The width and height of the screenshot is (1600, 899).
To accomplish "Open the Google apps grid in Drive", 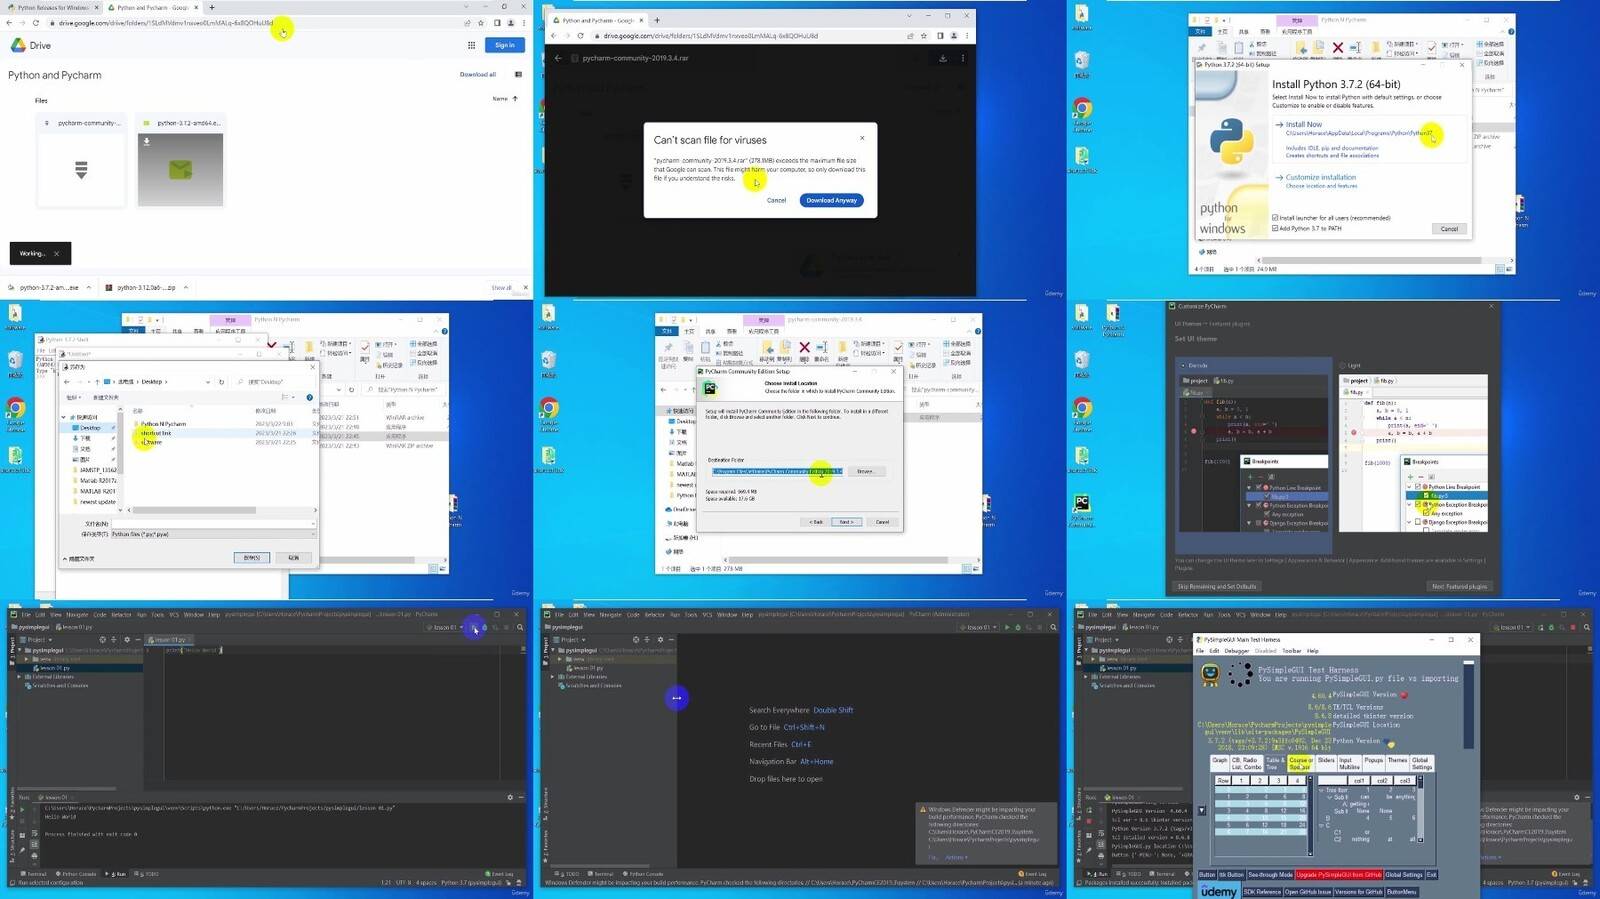I will (471, 45).
